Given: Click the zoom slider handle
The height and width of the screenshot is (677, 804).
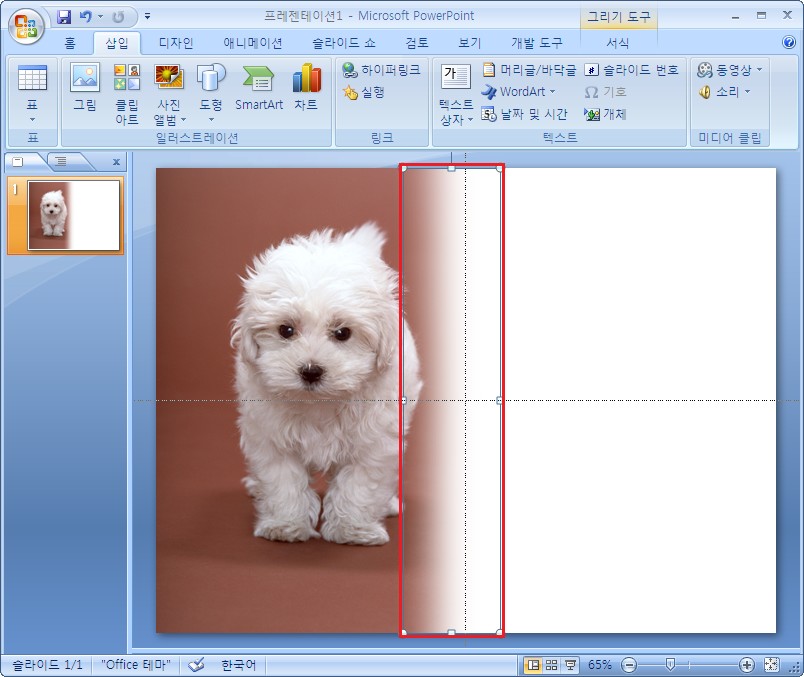Looking at the screenshot, I should point(670,665).
